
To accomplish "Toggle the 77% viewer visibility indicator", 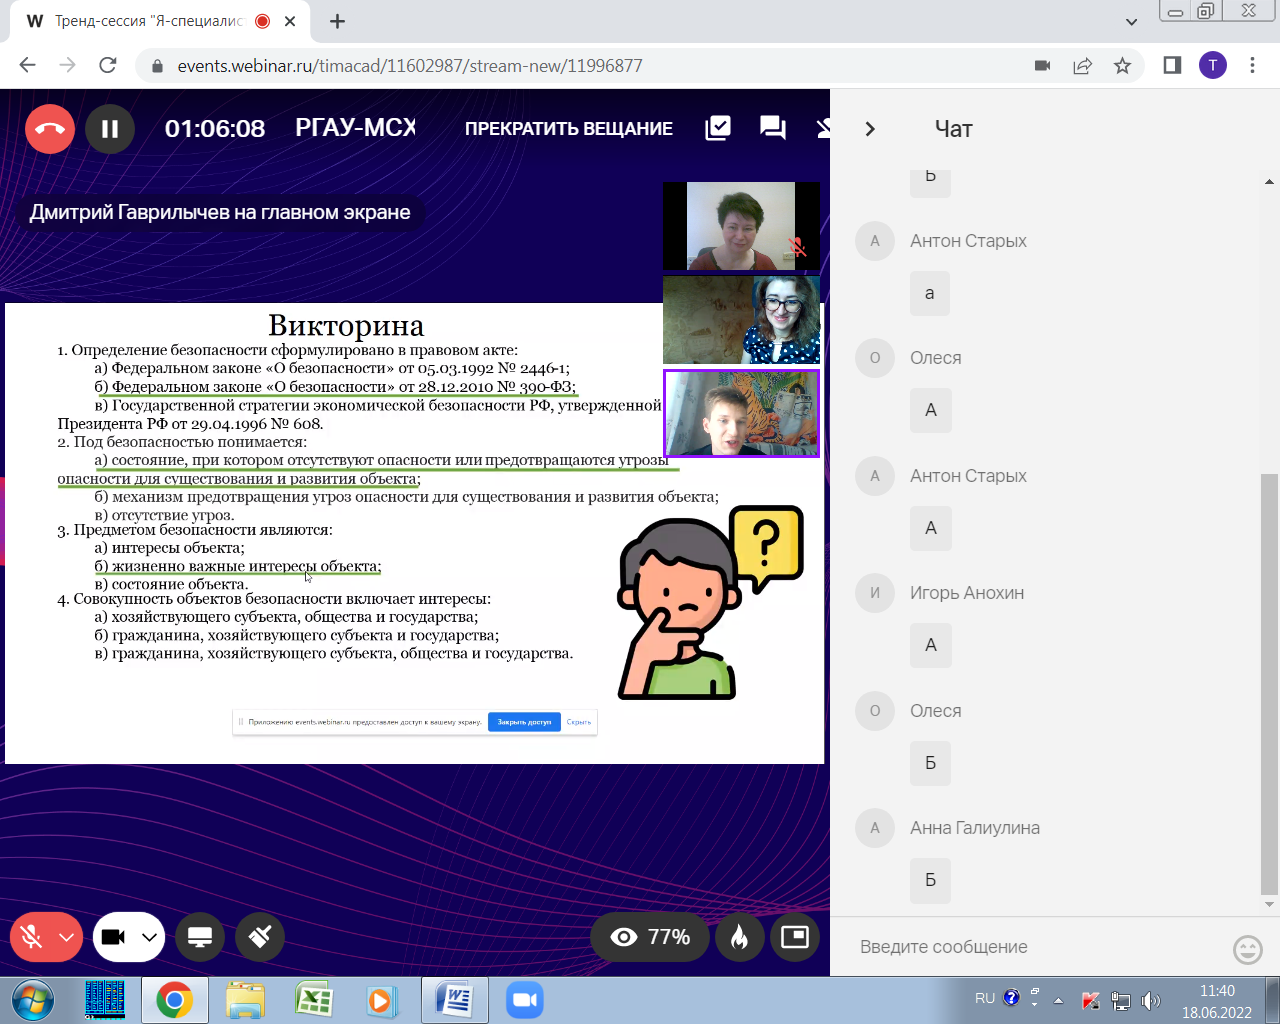I will pyautogui.click(x=650, y=937).
